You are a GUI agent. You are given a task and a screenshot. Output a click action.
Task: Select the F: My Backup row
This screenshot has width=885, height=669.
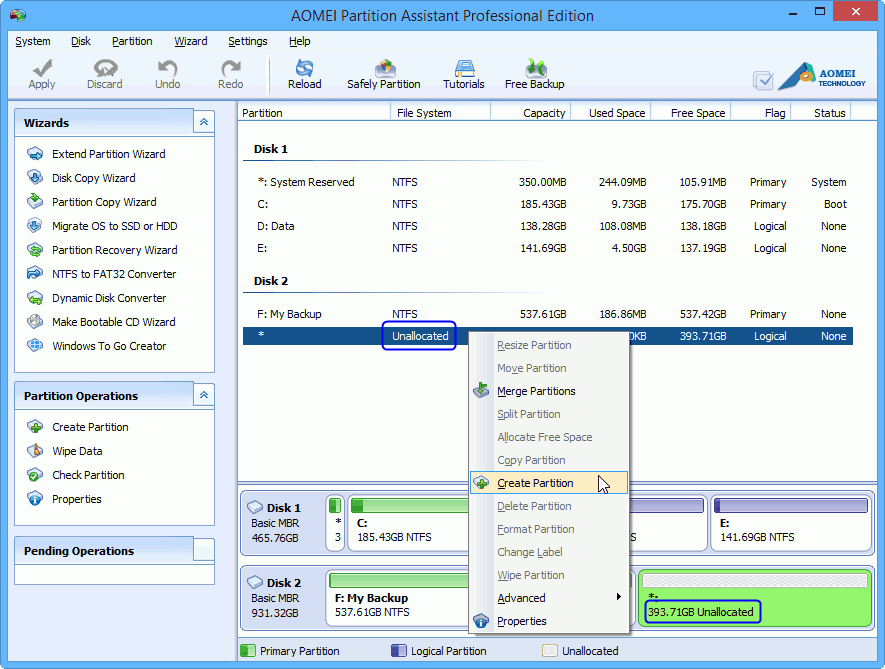tap(547, 314)
